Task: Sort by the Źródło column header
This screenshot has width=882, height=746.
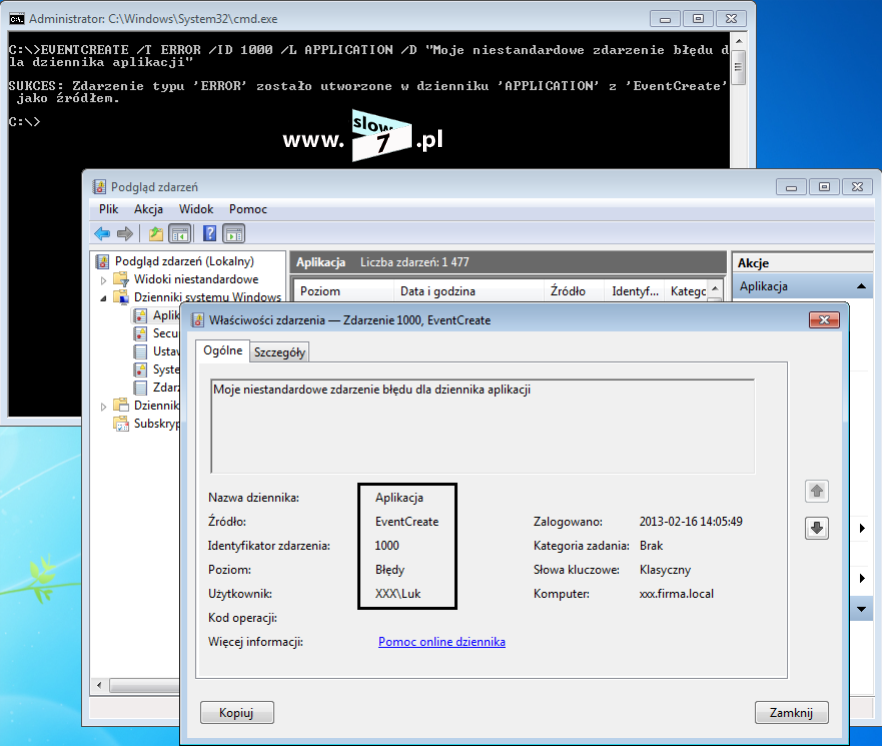Action: coord(574,291)
